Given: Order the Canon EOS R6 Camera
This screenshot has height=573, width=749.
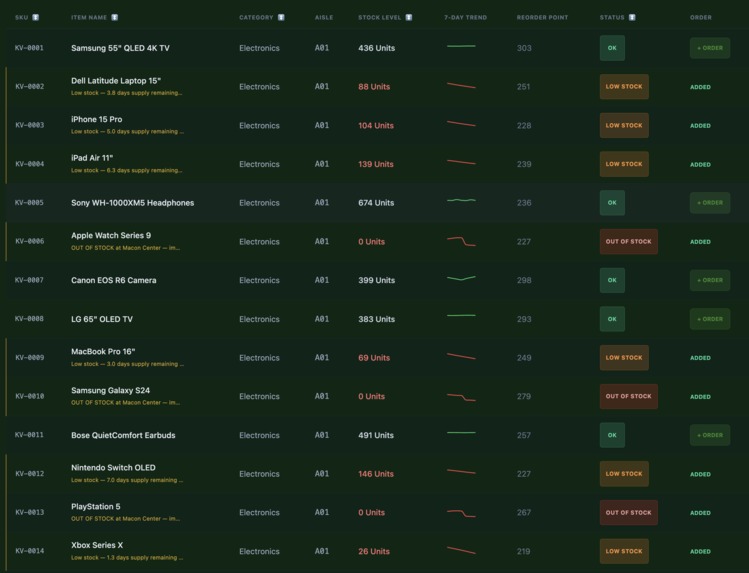Looking at the screenshot, I should [710, 280].
